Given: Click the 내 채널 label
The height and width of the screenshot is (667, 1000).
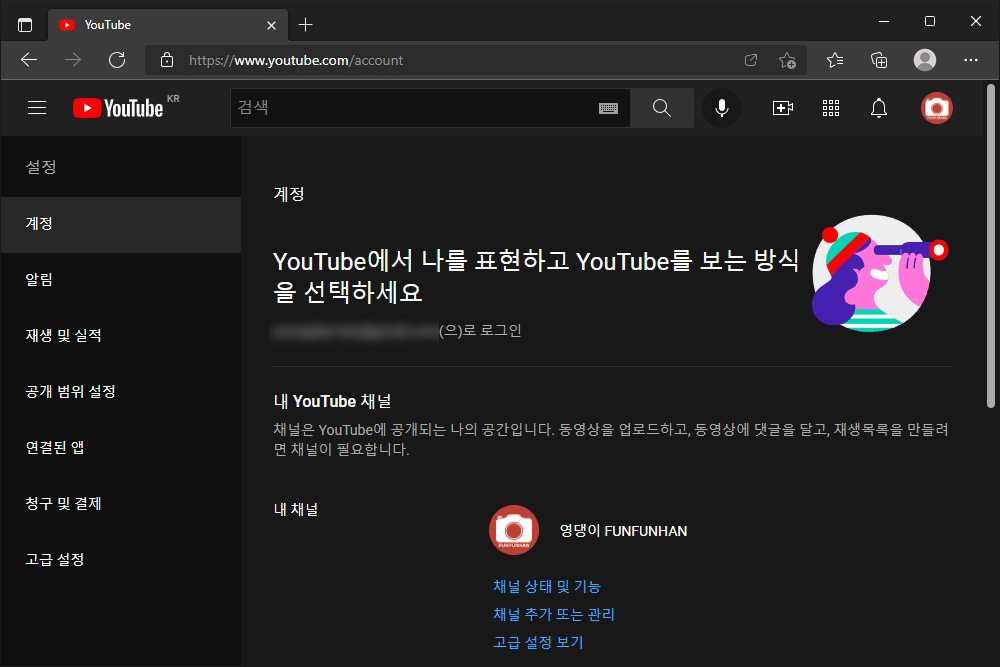Looking at the screenshot, I should click(296, 510).
